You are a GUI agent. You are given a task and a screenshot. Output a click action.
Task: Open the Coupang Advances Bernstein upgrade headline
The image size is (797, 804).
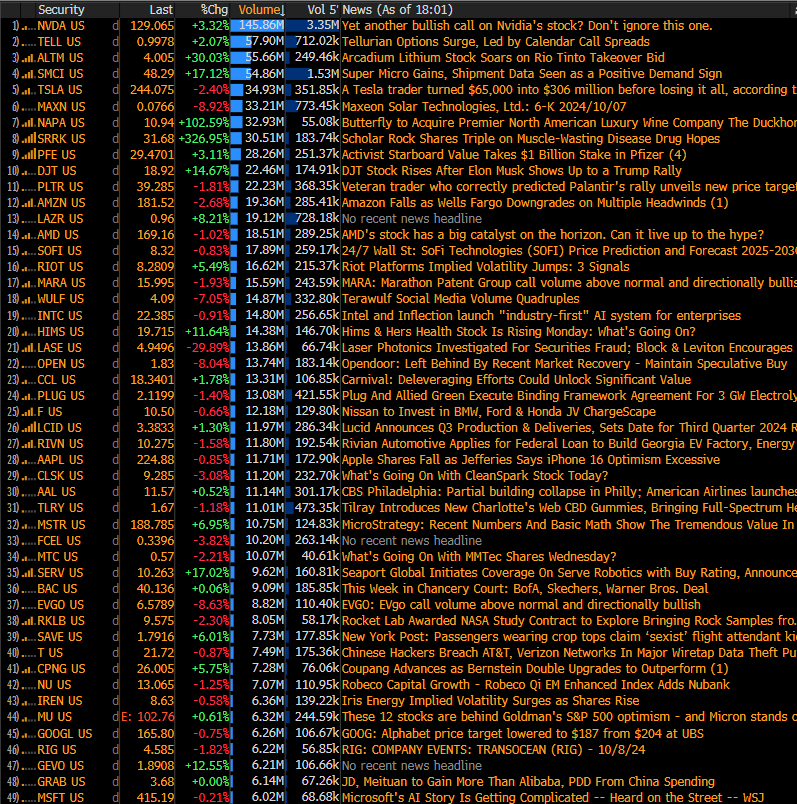pos(535,669)
